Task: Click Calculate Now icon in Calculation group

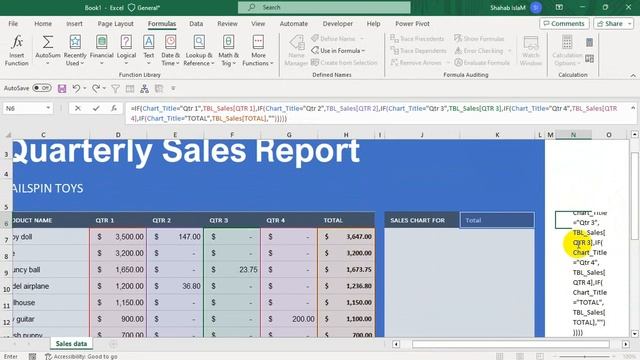Action: click(589, 42)
